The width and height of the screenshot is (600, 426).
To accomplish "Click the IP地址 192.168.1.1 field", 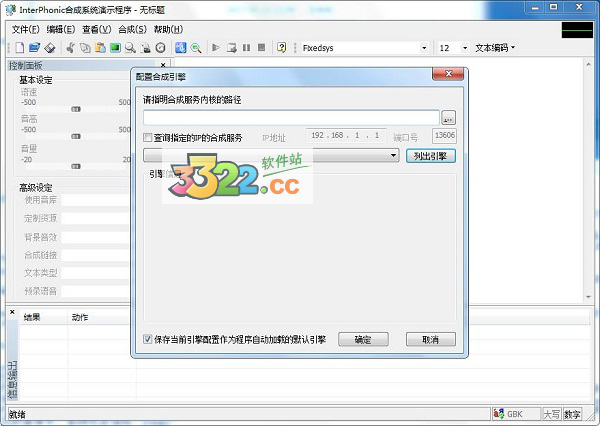I will pyautogui.click(x=346, y=135).
